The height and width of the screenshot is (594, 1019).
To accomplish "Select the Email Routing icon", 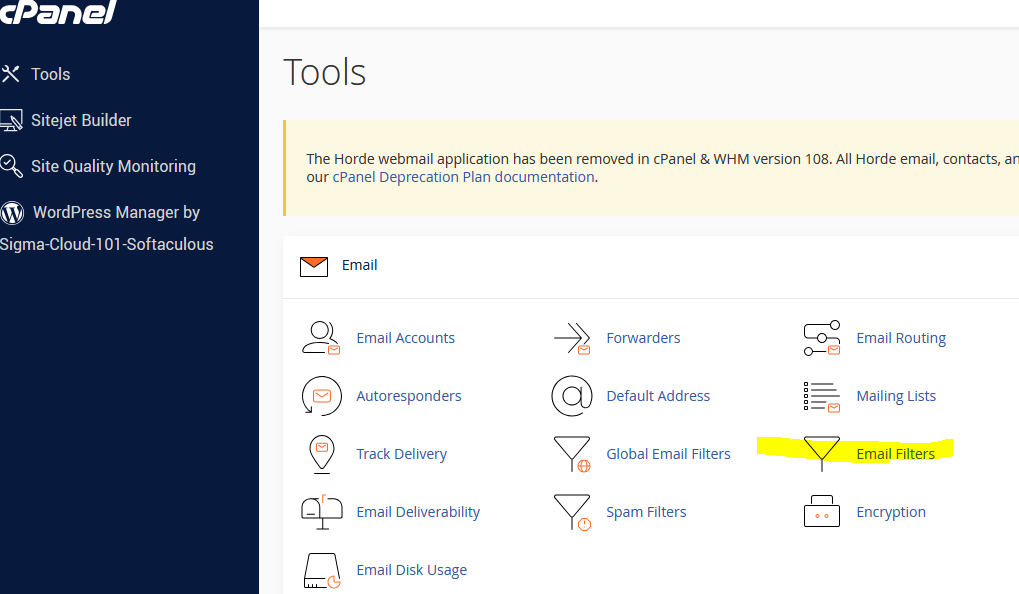I will click(821, 338).
